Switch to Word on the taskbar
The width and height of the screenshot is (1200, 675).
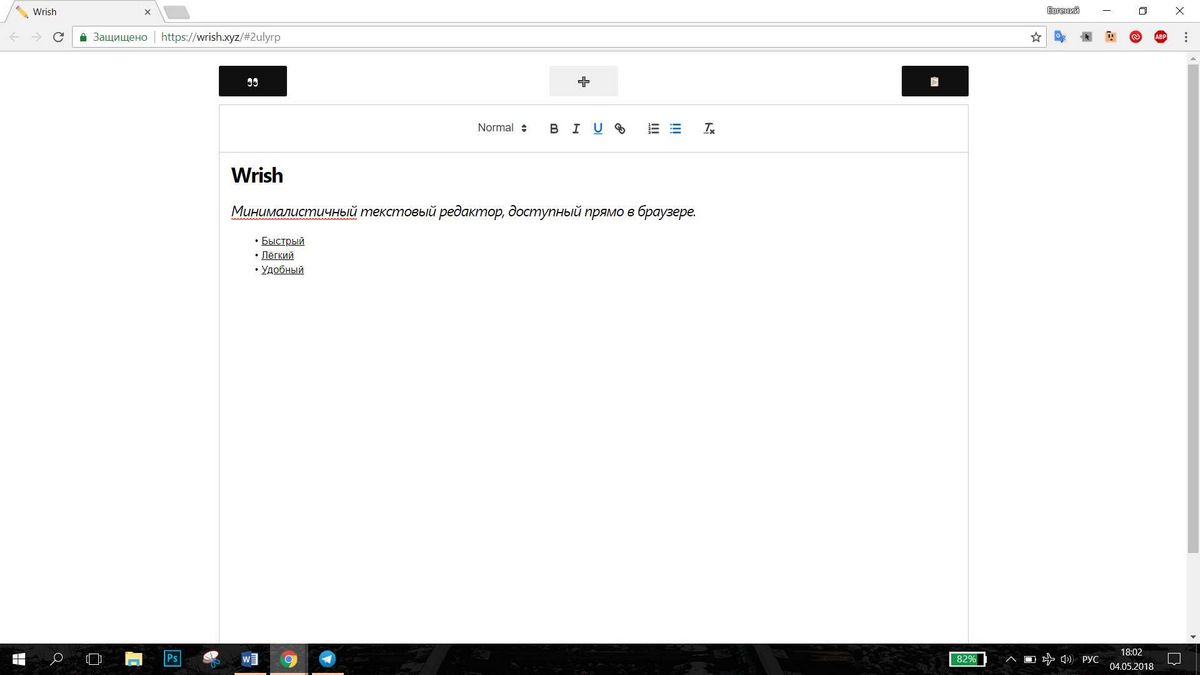tap(250, 659)
